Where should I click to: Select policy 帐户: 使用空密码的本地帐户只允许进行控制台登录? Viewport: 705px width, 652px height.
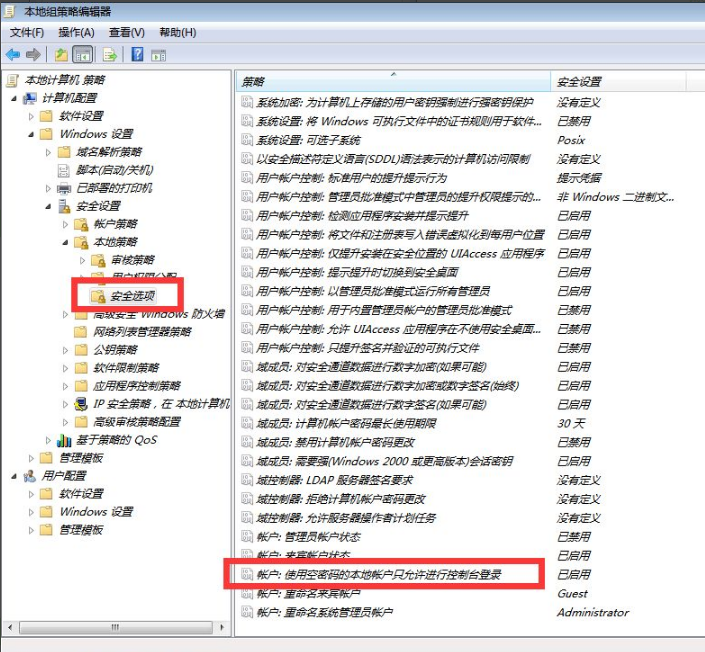377,575
